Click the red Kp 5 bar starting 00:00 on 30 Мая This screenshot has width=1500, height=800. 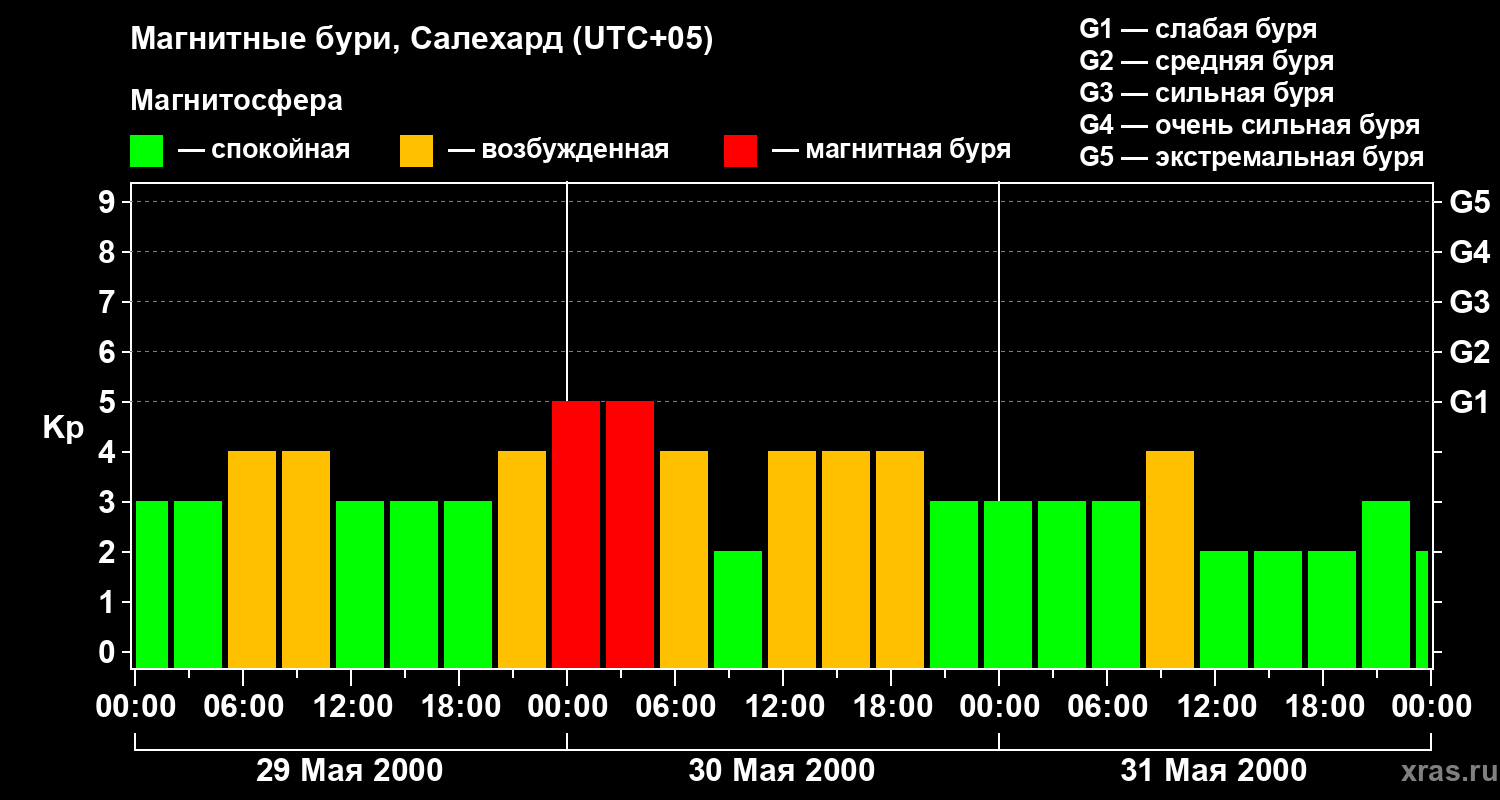point(576,535)
